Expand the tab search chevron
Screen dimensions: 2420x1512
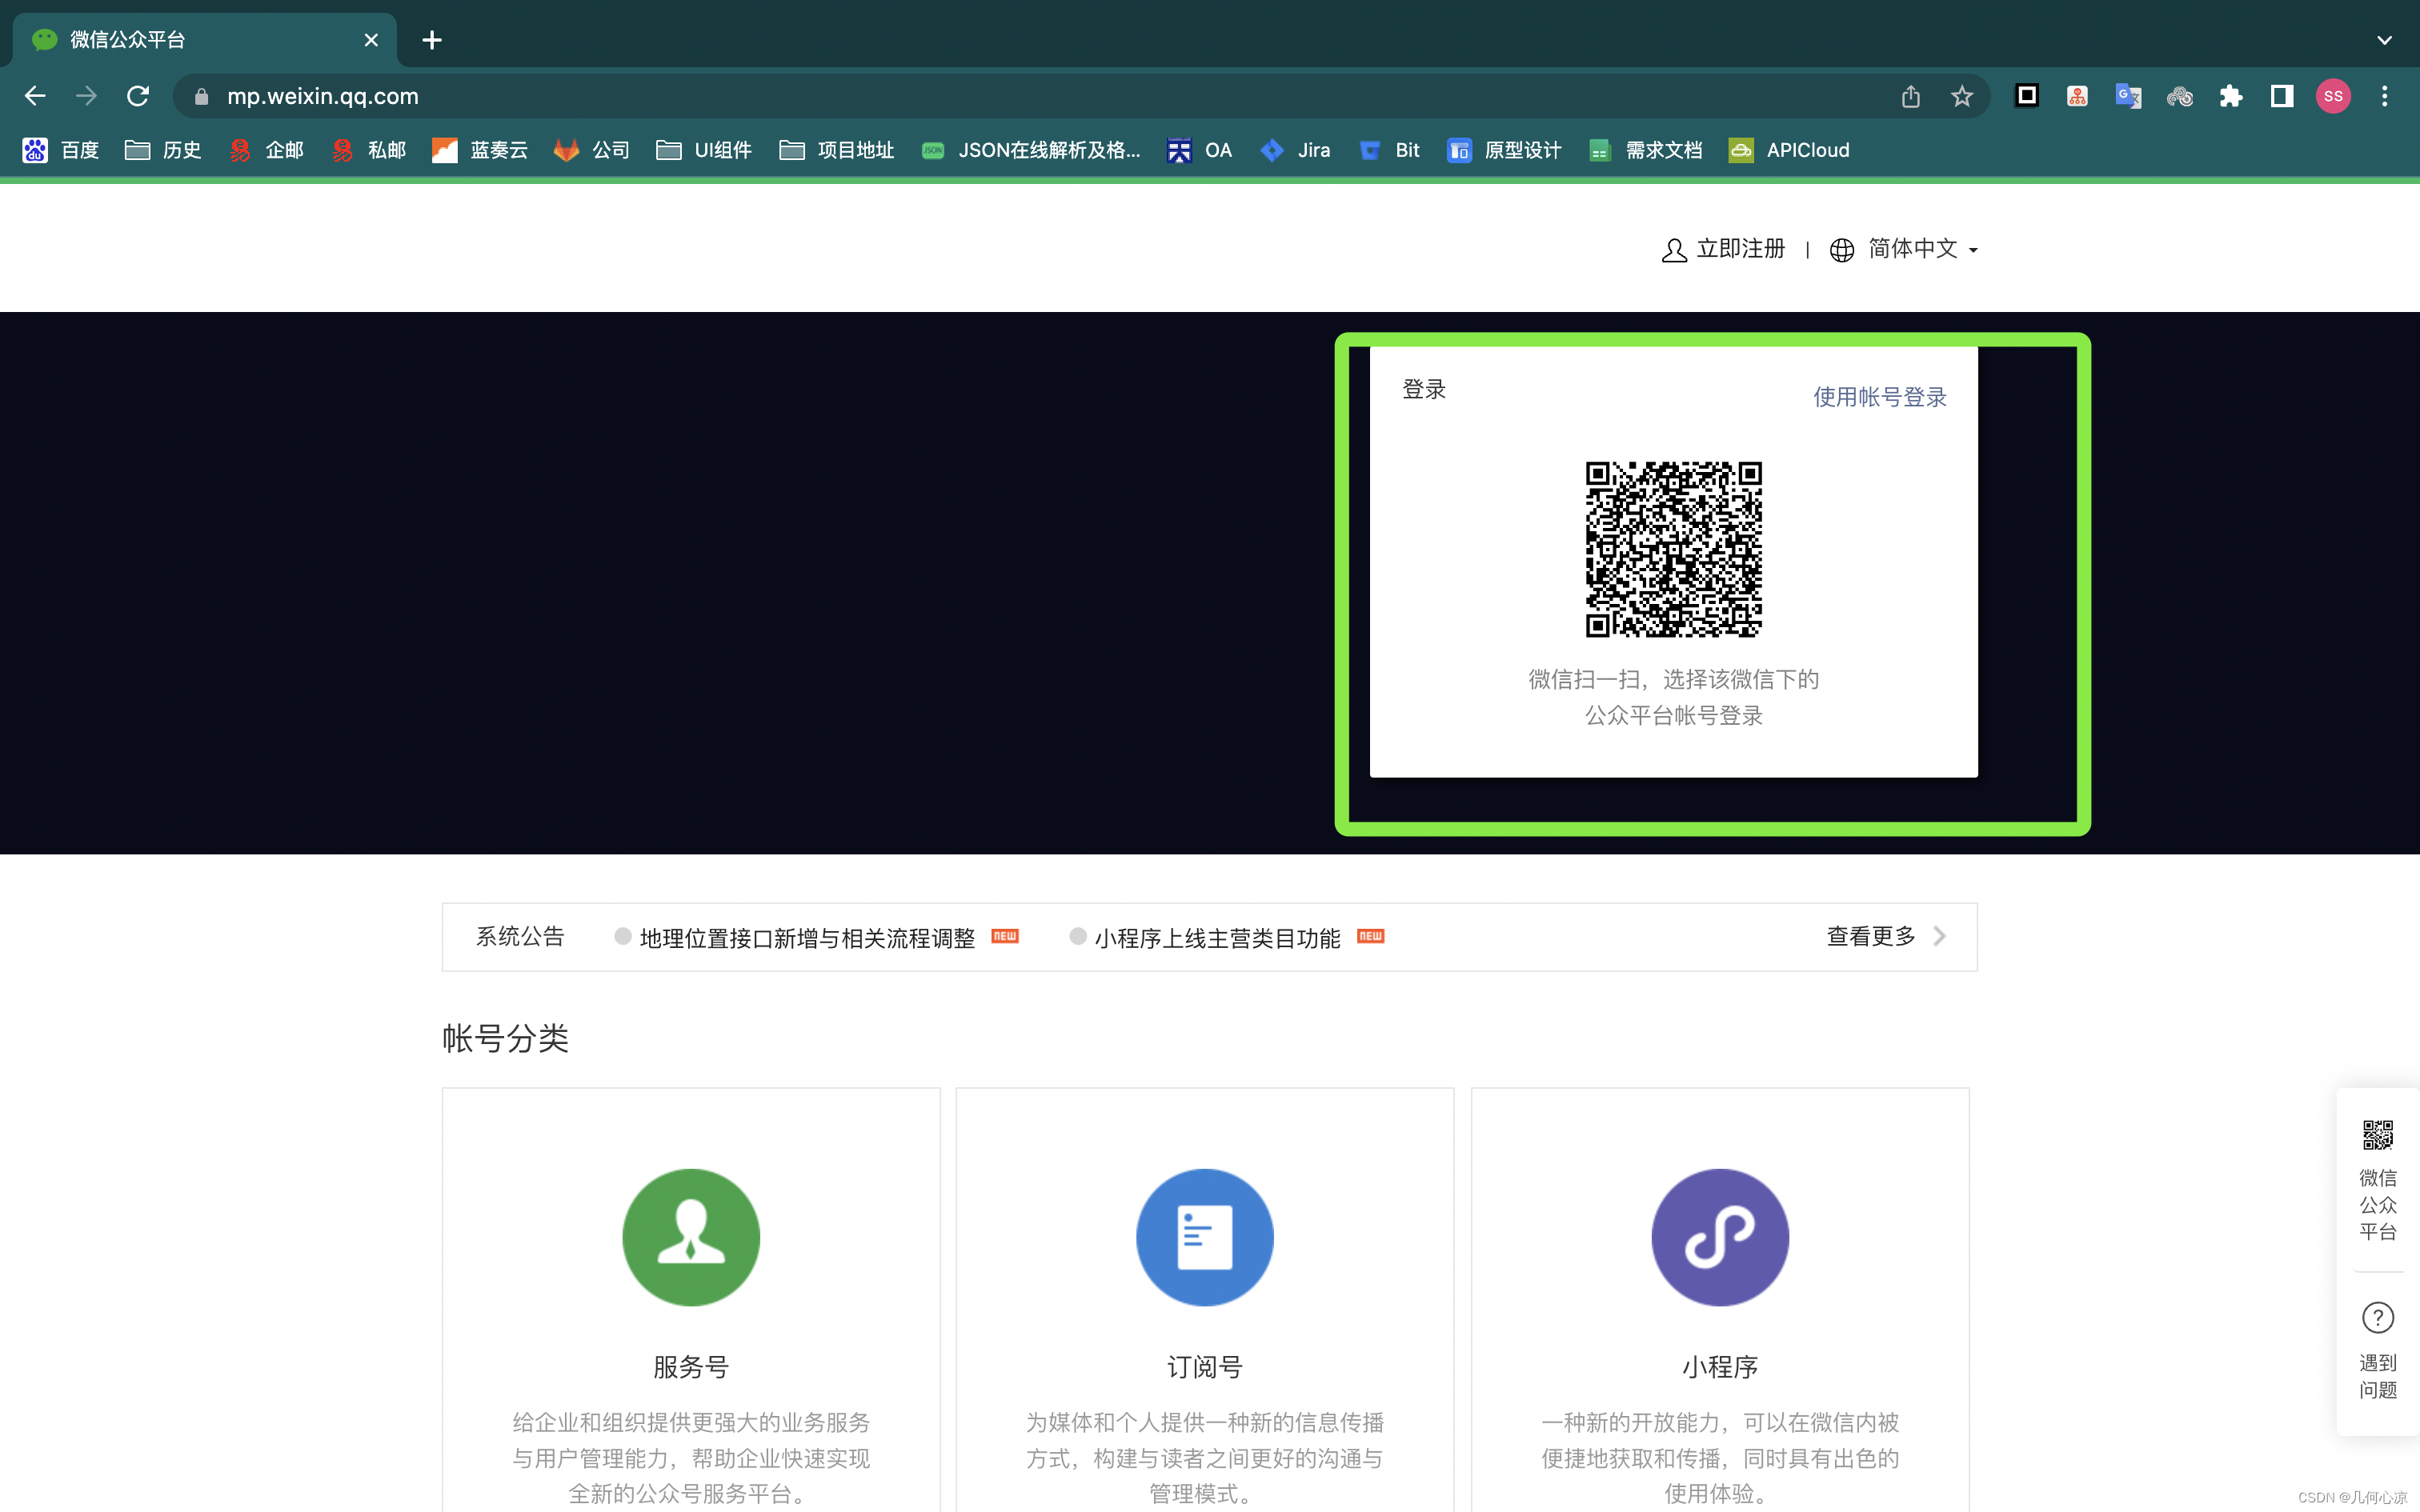click(2385, 40)
